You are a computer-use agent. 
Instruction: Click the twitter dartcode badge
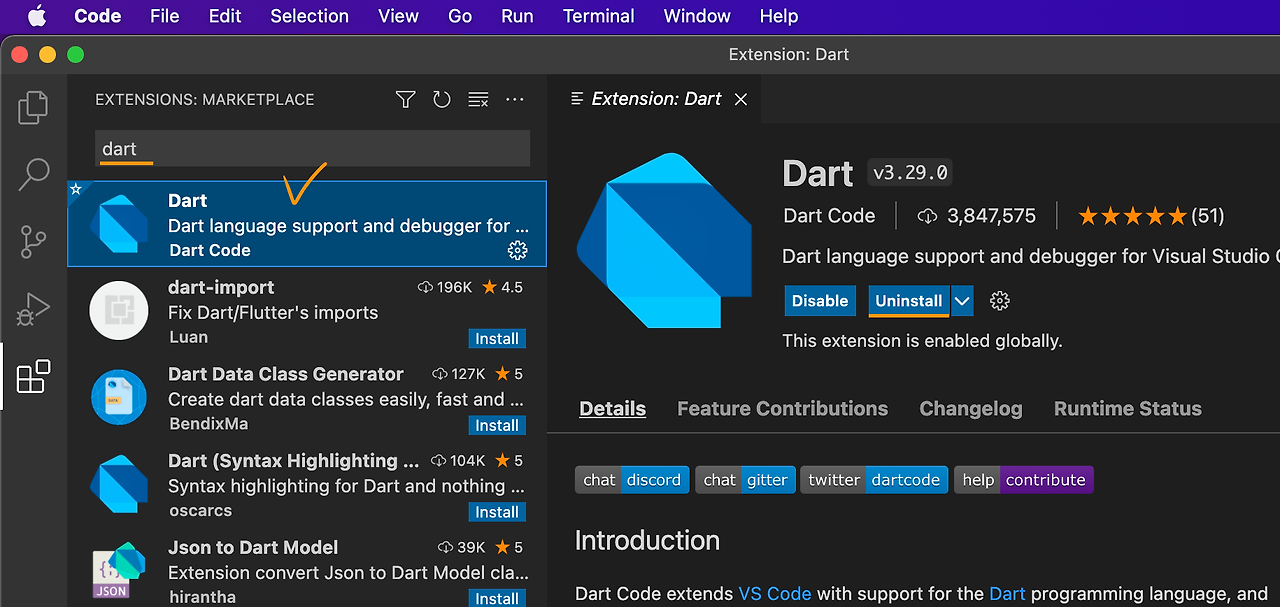point(874,480)
